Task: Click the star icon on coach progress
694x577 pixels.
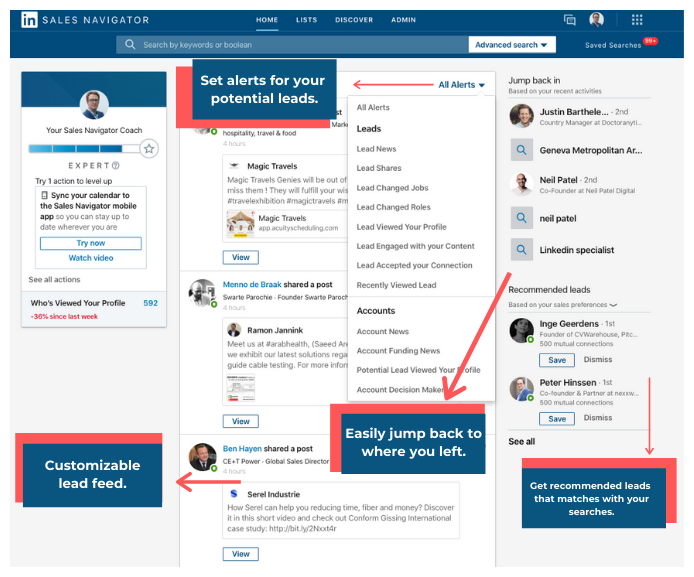Action: [x=149, y=149]
